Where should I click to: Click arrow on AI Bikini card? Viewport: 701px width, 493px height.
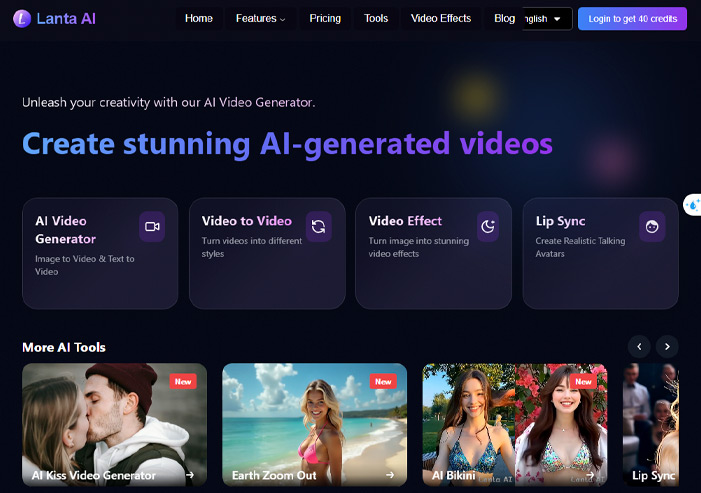[590, 475]
